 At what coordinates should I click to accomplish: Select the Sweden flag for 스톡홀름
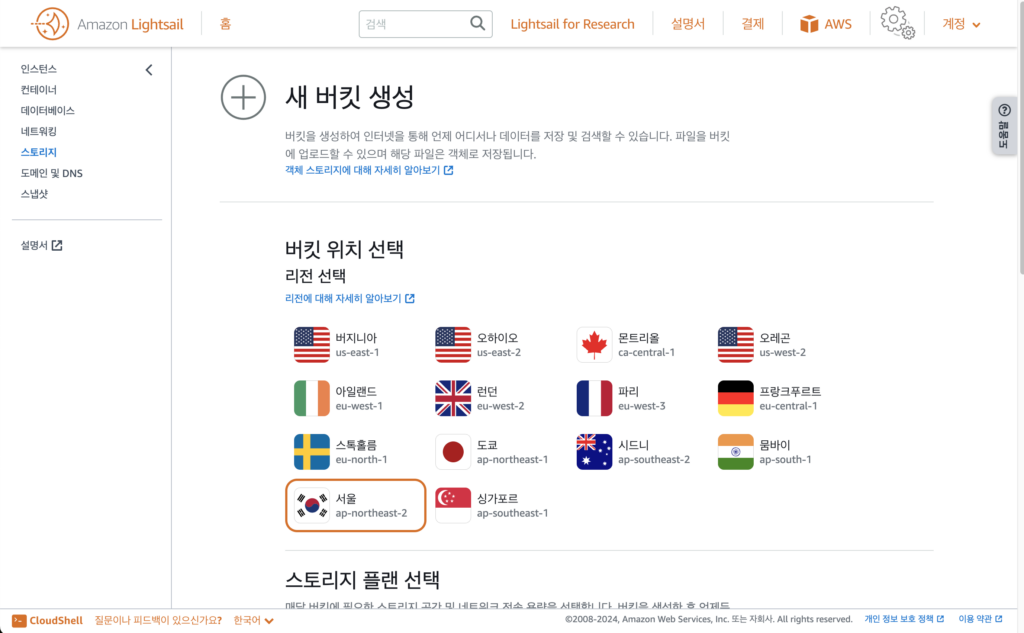pyautogui.click(x=312, y=452)
